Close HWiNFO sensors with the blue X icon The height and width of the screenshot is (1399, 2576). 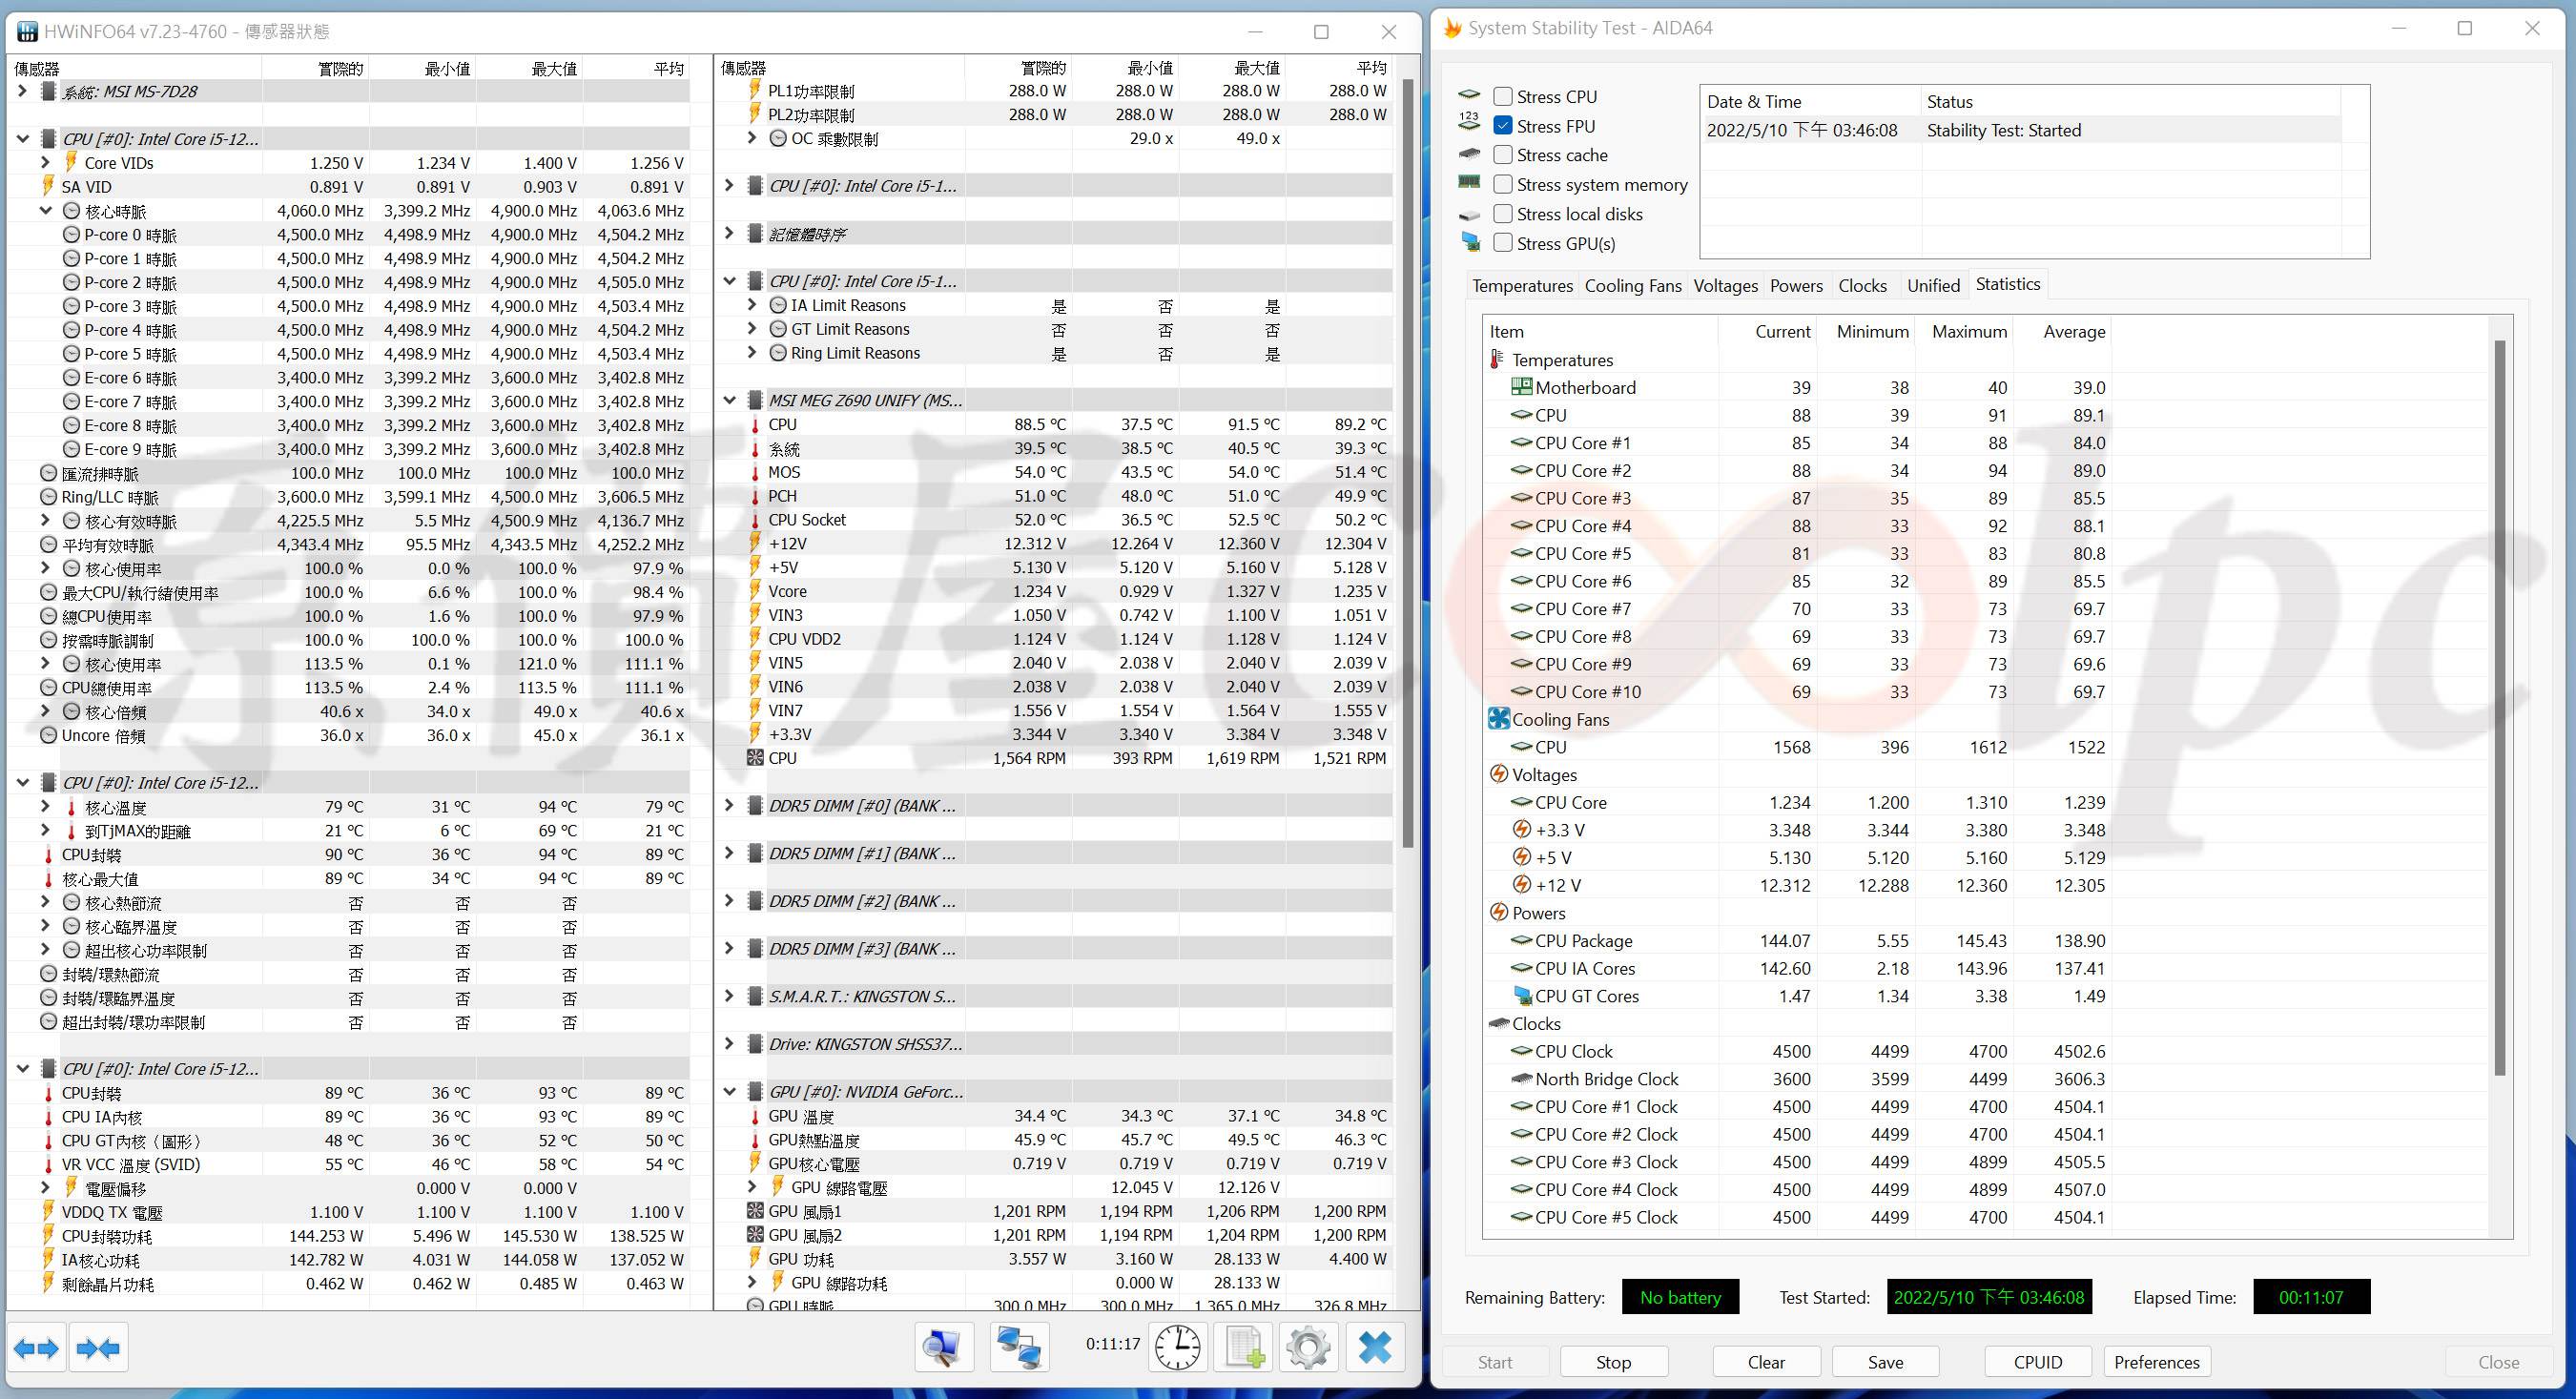tap(1375, 1347)
